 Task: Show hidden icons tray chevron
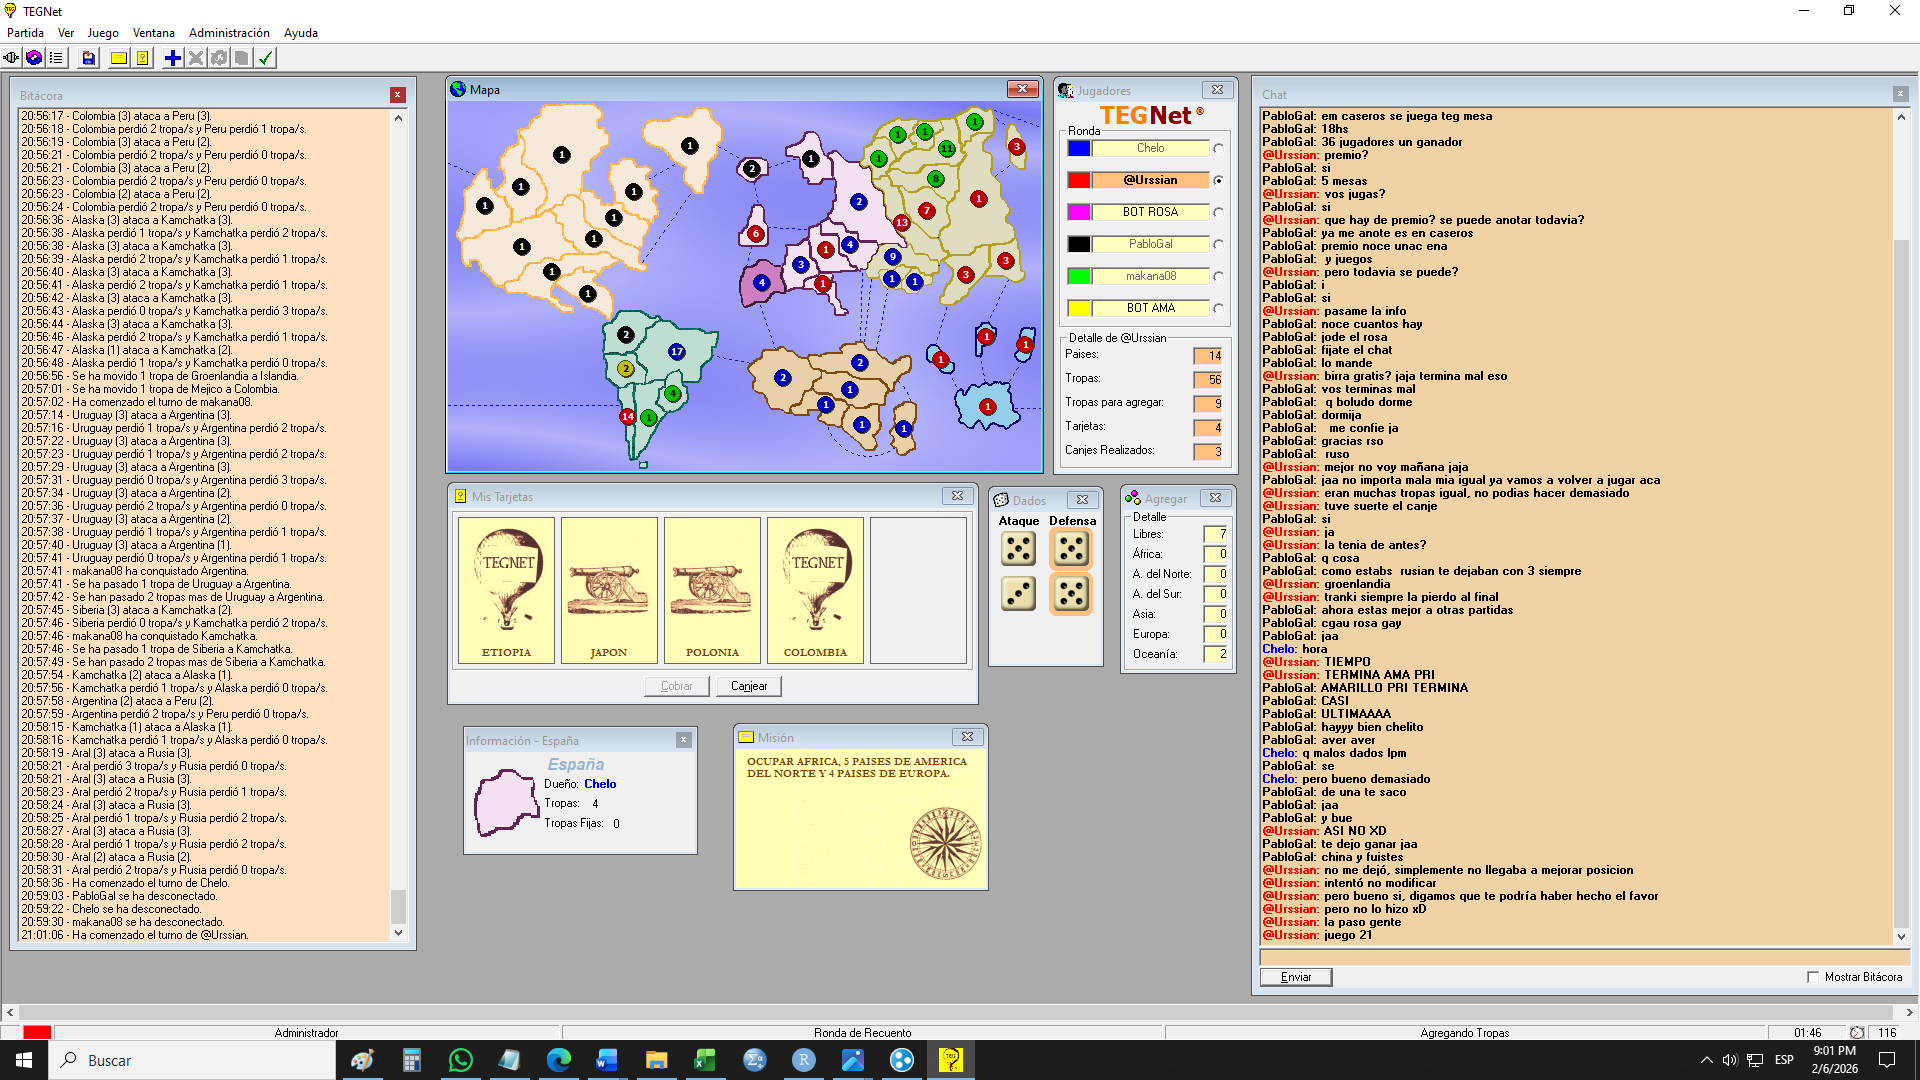click(x=1706, y=1060)
